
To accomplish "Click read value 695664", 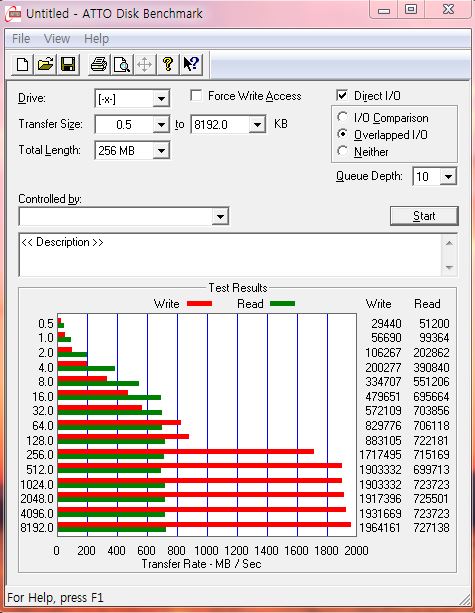I will point(431,397).
